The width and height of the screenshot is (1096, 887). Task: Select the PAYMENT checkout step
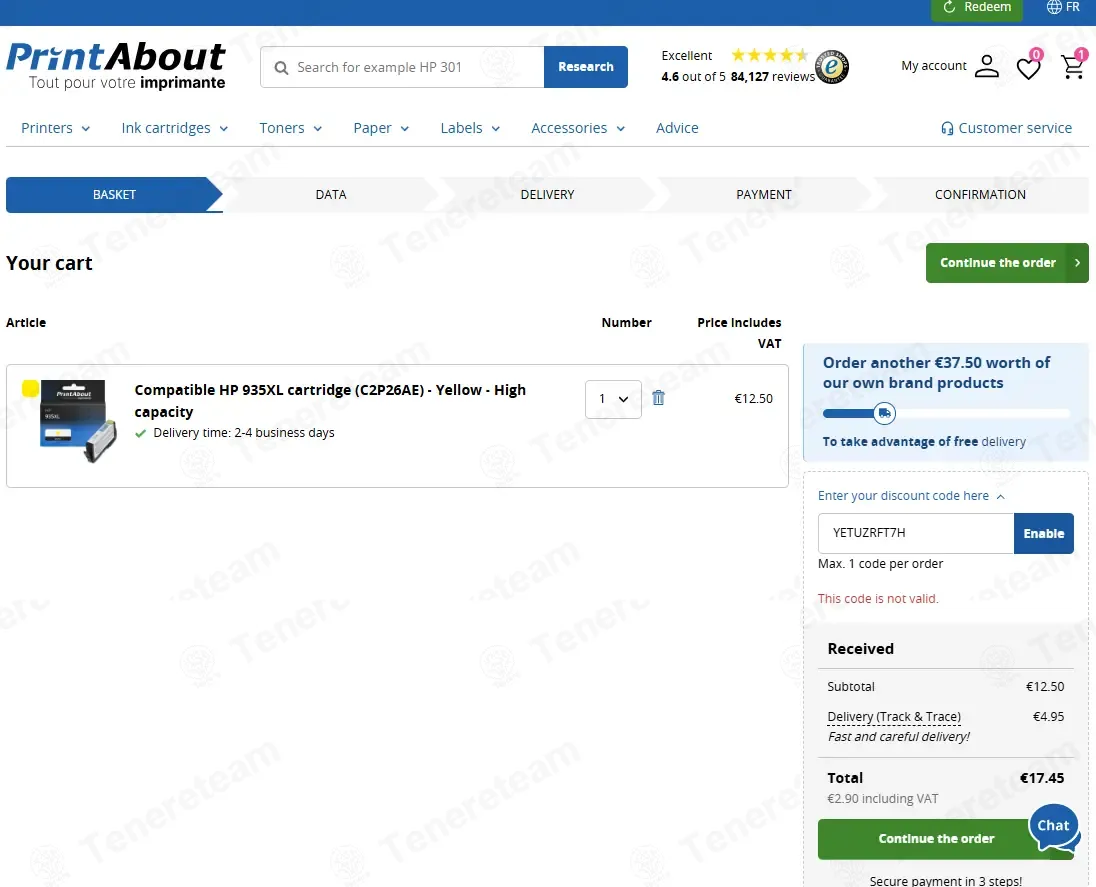(x=763, y=194)
